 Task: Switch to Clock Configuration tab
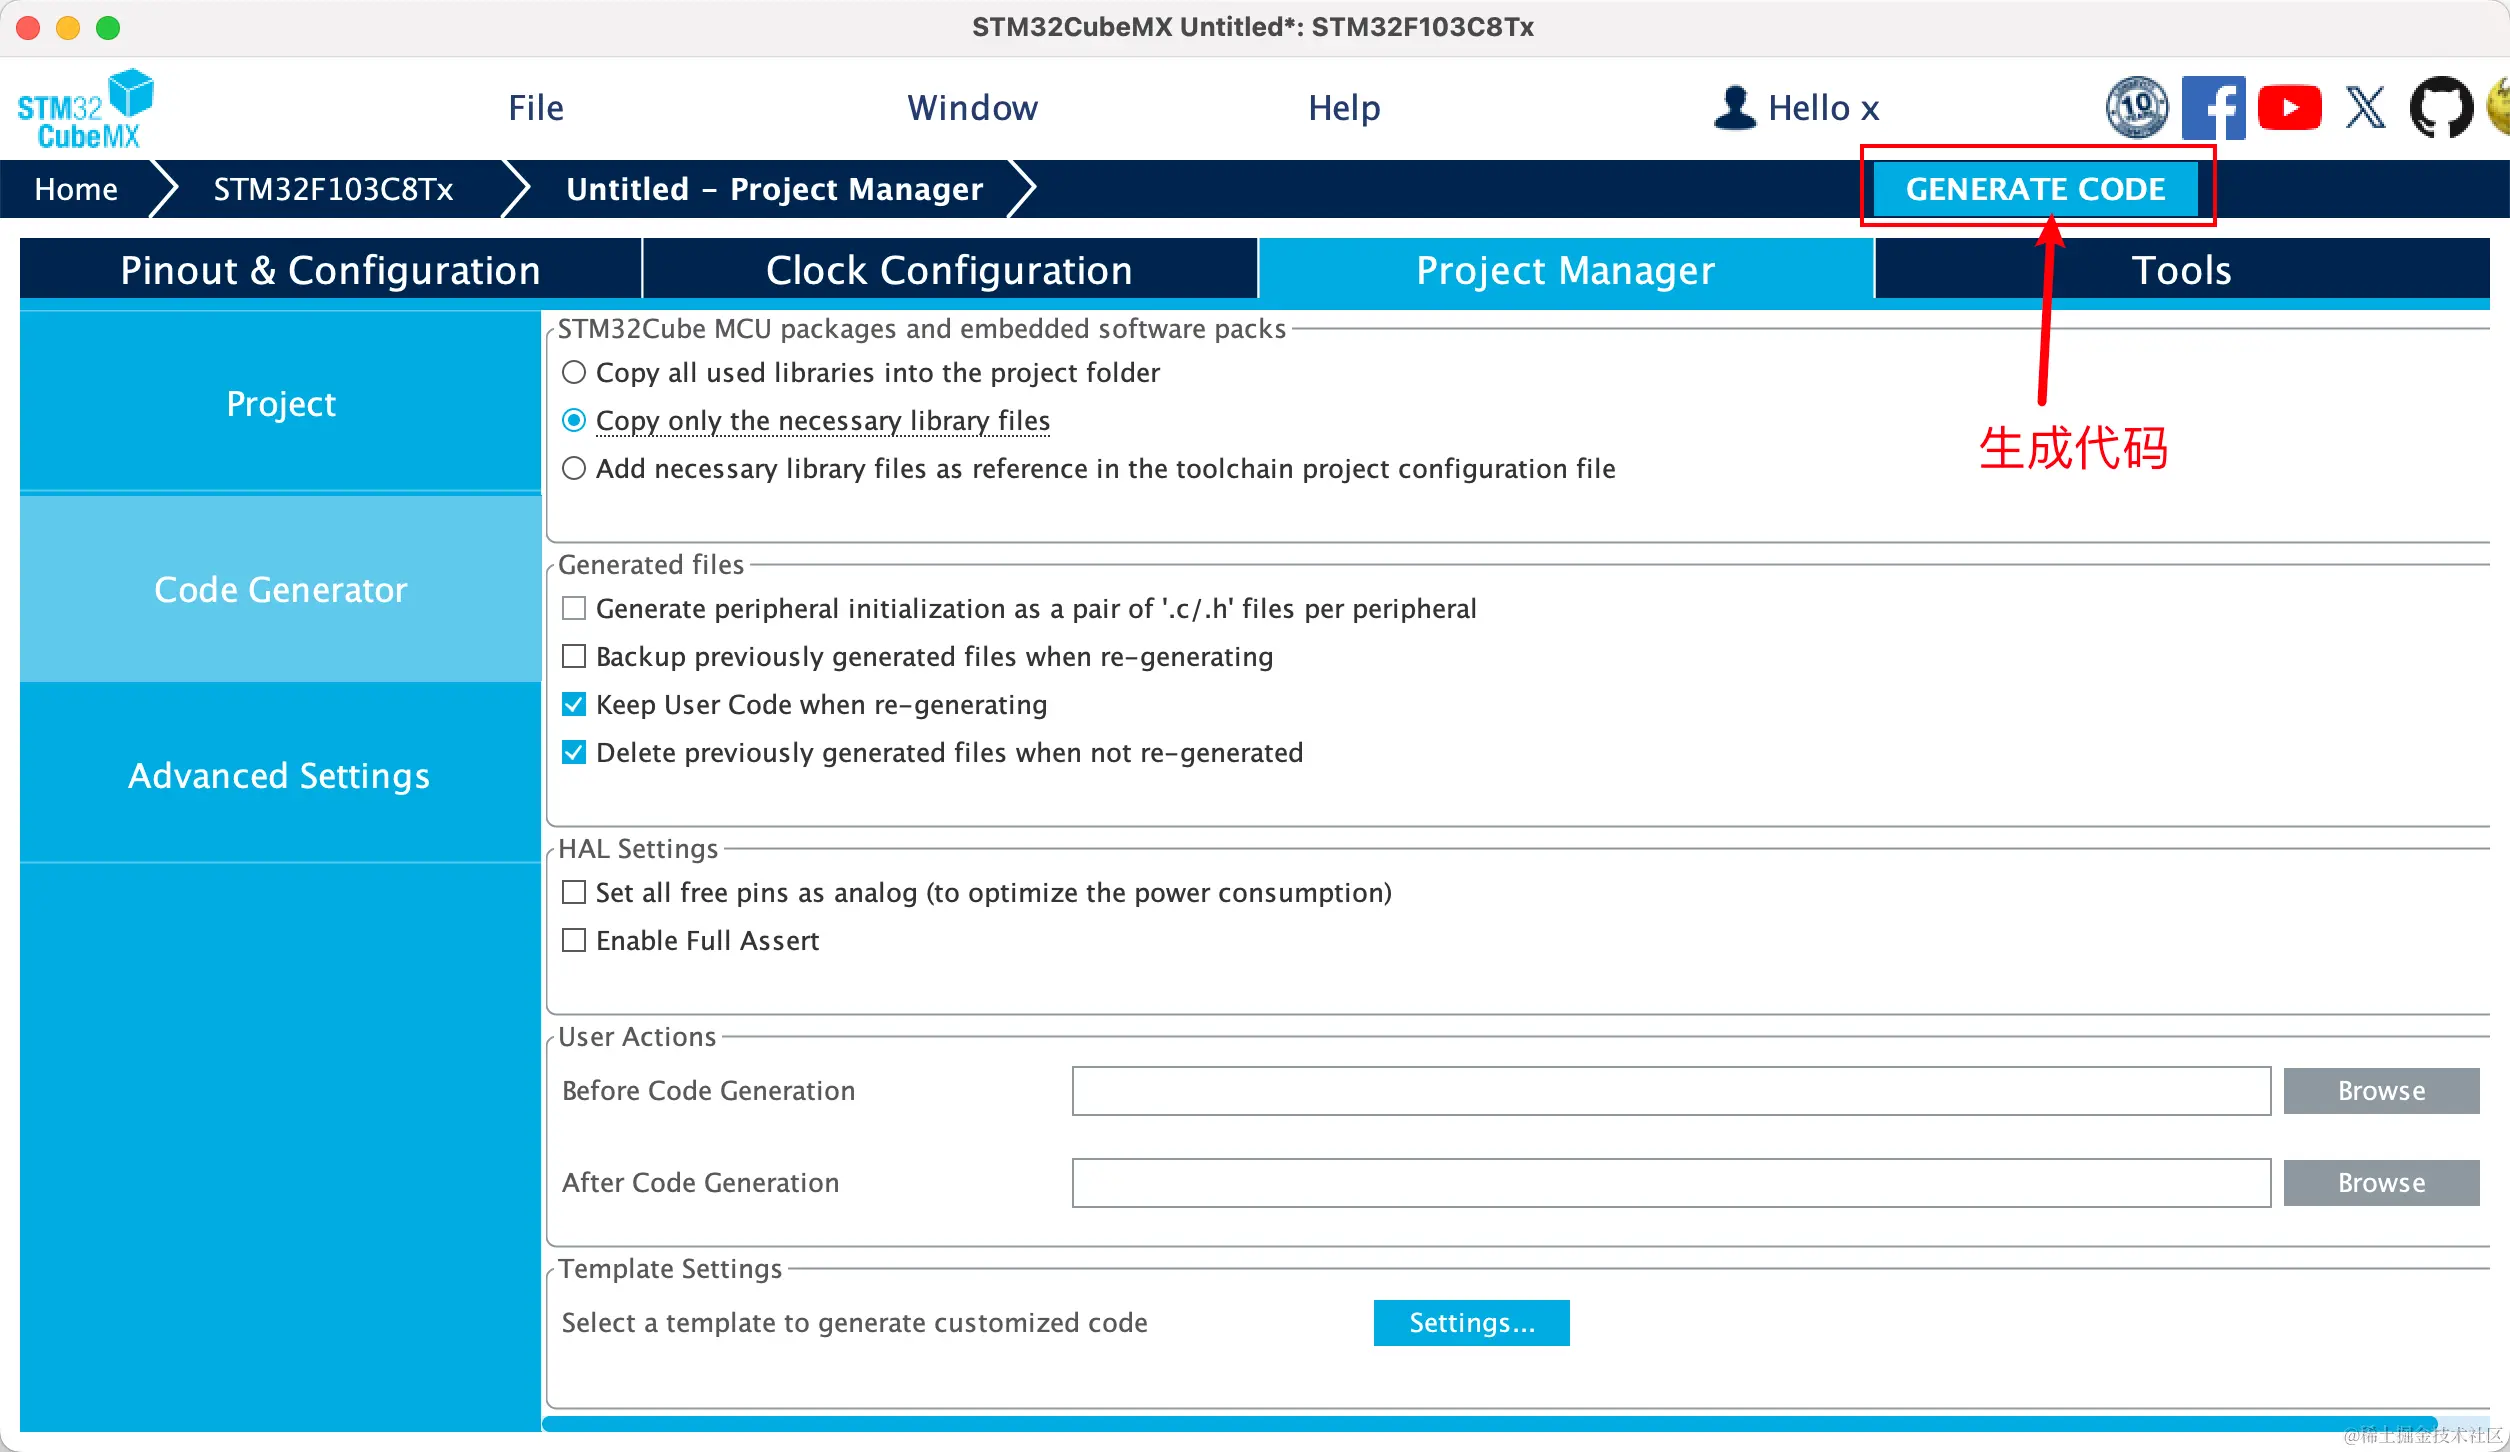point(949,270)
